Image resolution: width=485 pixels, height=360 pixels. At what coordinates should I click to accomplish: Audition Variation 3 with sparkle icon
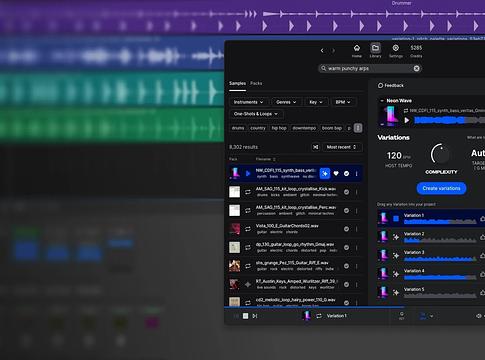tap(396, 255)
